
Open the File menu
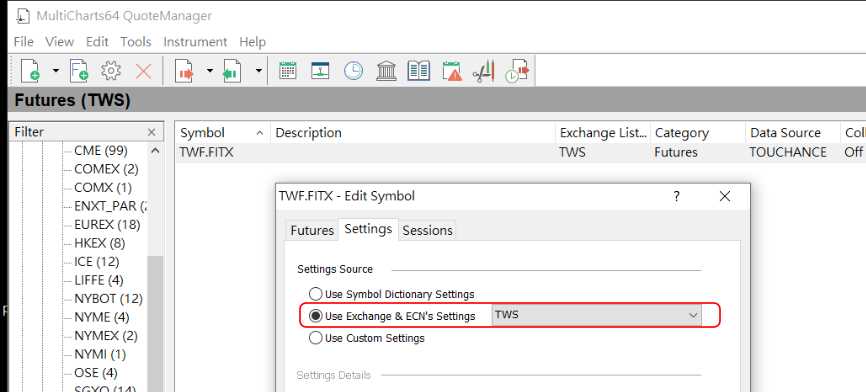click(x=23, y=42)
